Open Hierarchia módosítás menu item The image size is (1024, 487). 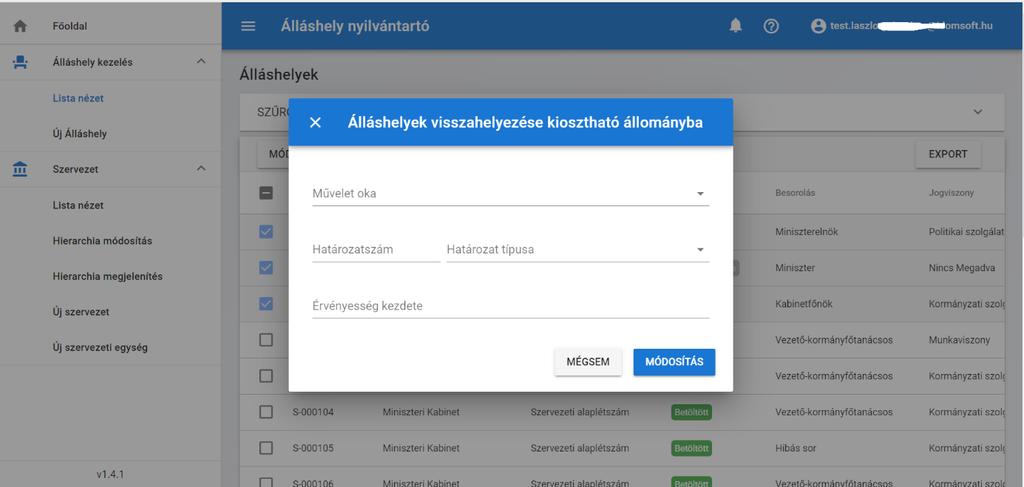click(103, 241)
